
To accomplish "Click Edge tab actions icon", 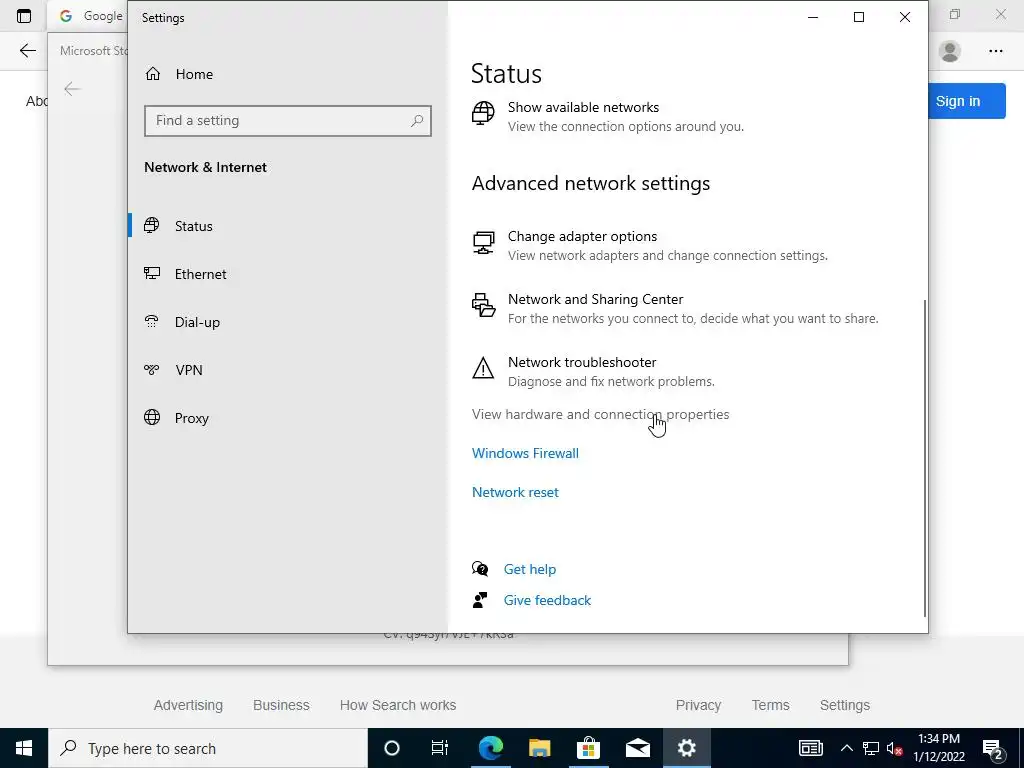I will [24, 16].
